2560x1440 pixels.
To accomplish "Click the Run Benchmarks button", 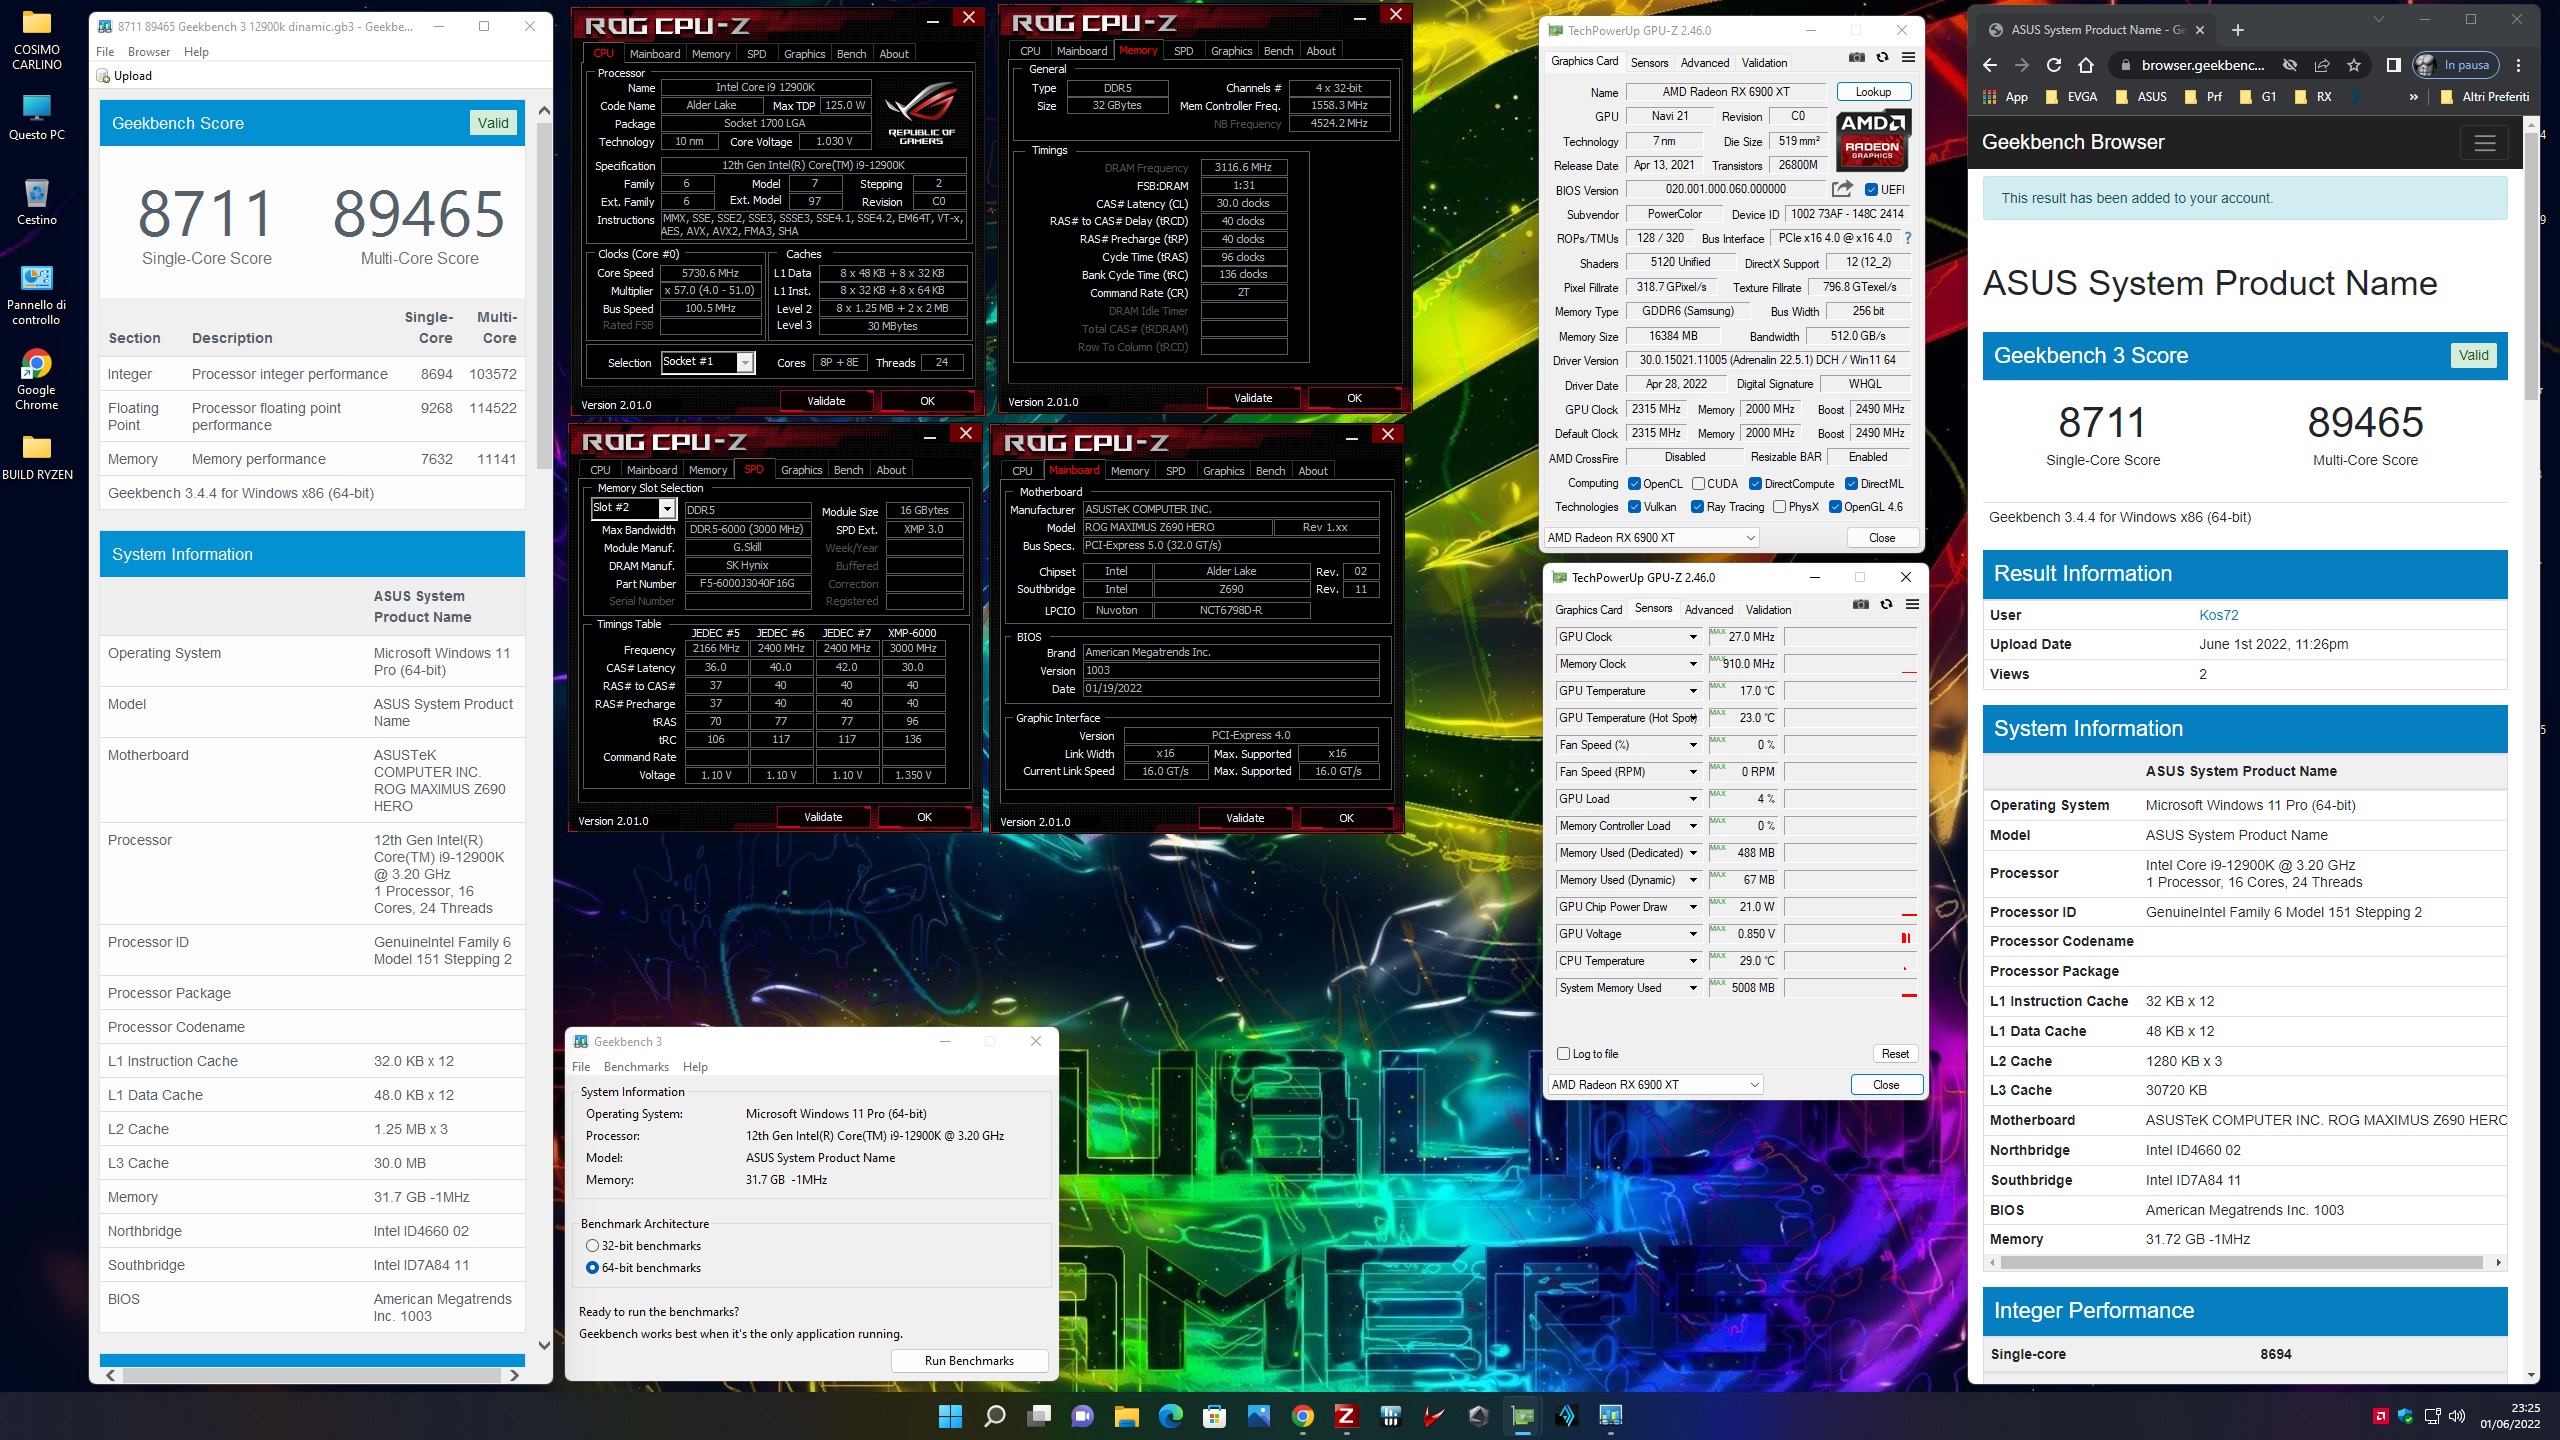I will [969, 1361].
